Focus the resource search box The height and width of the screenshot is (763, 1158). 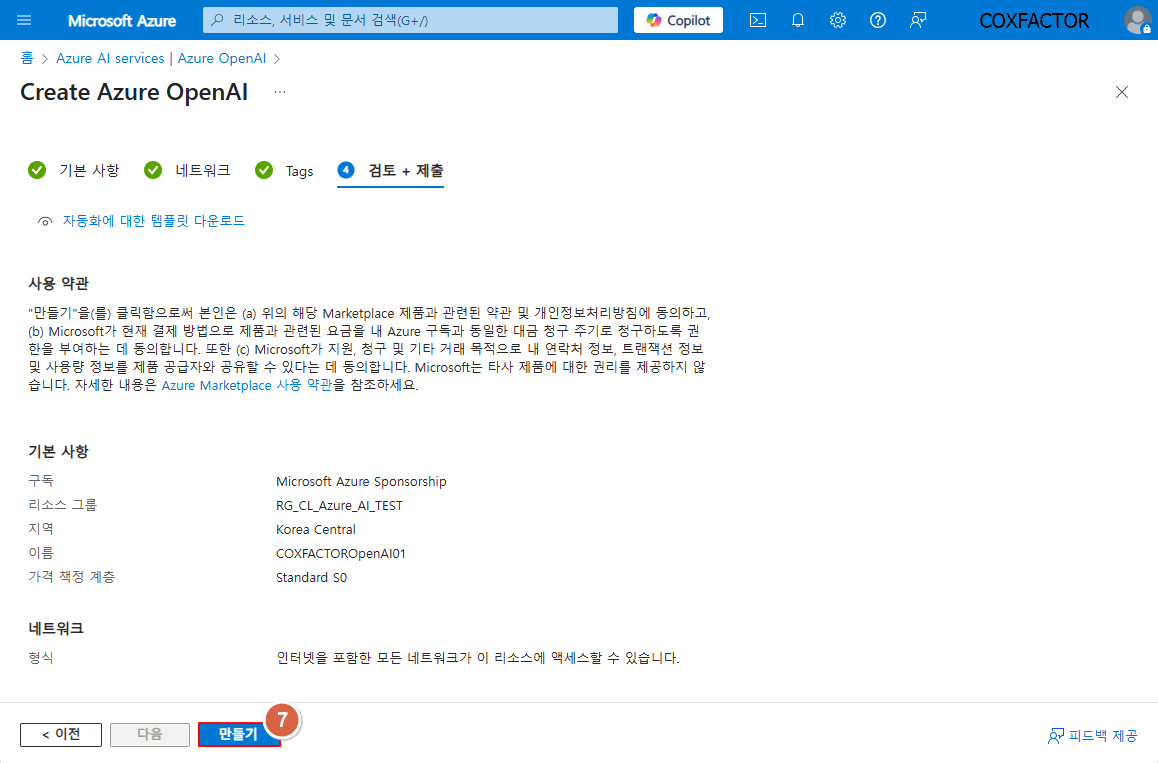[410, 20]
